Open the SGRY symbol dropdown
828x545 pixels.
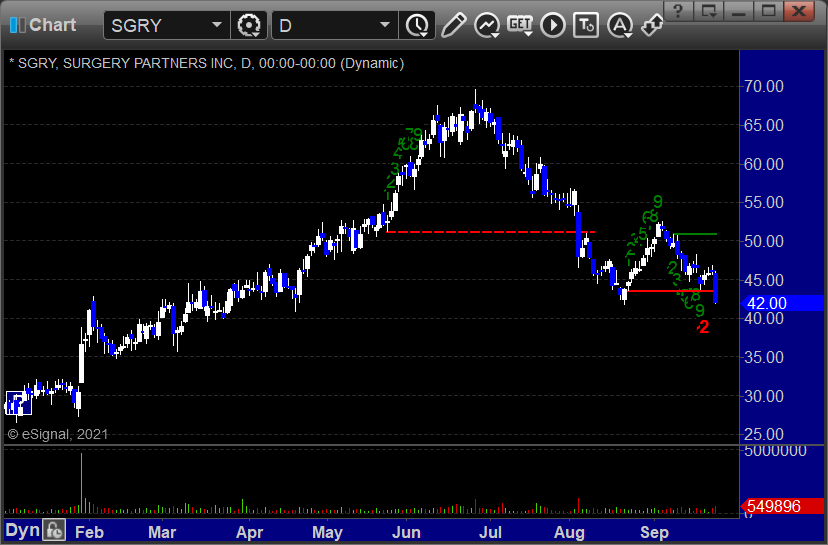click(x=166, y=25)
